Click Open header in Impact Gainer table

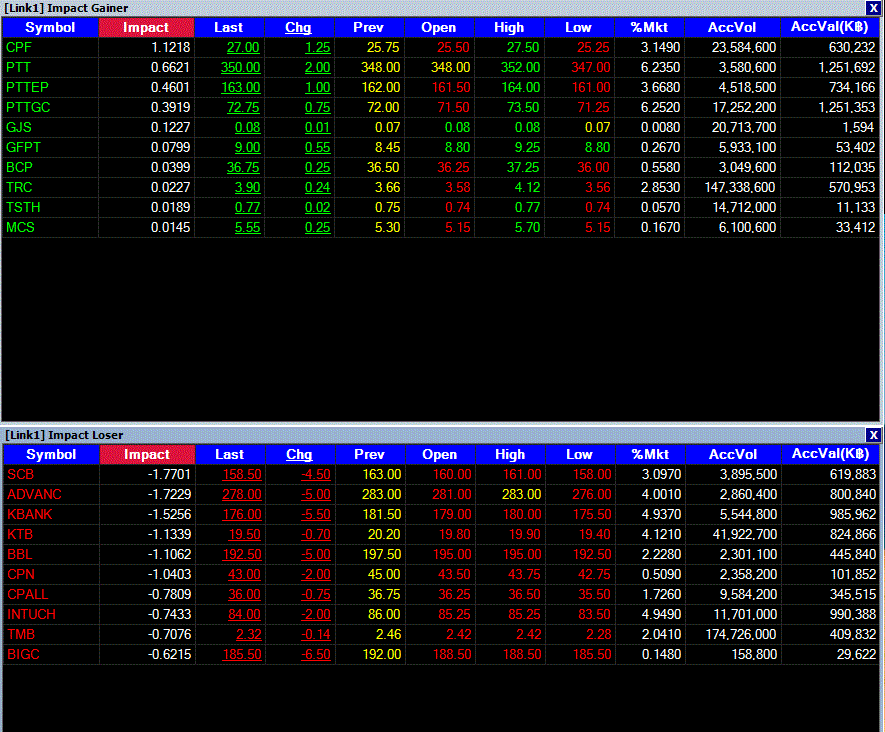(x=439, y=28)
